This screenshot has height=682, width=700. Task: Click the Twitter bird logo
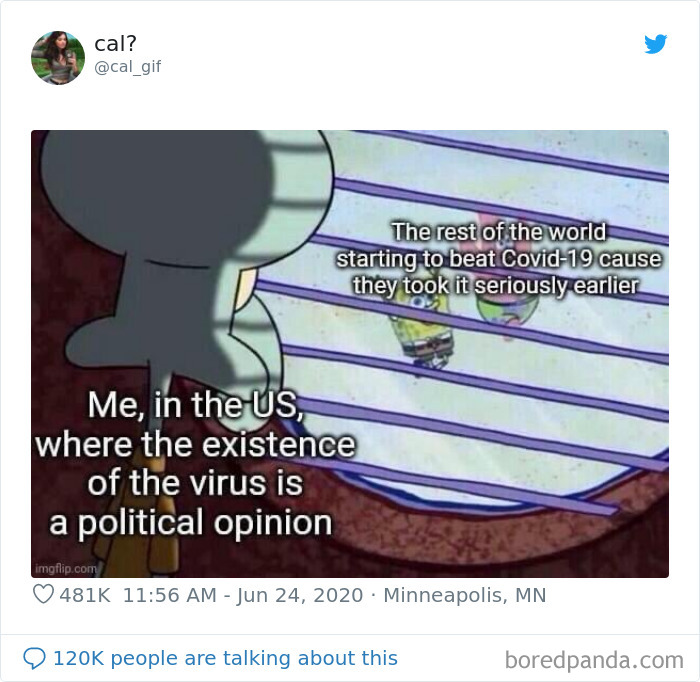pyautogui.click(x=655, y=44)
